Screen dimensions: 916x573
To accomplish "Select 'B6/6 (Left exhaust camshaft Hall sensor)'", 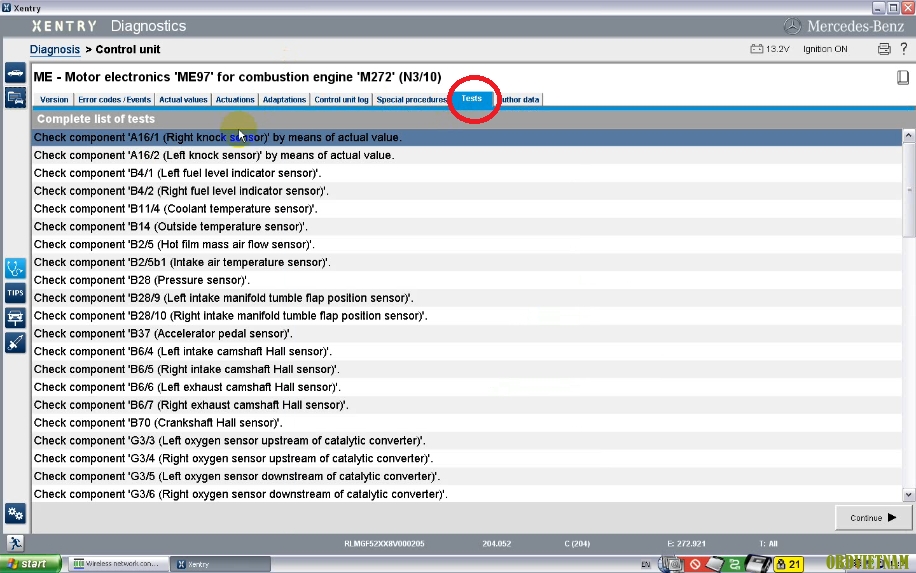I will coord(467,387).
